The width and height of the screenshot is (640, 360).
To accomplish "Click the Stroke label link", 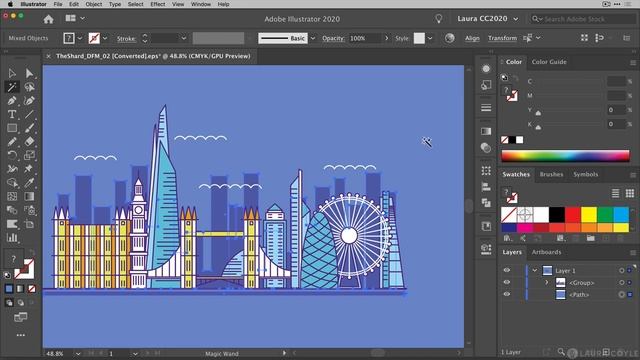I will pos(126,38).
